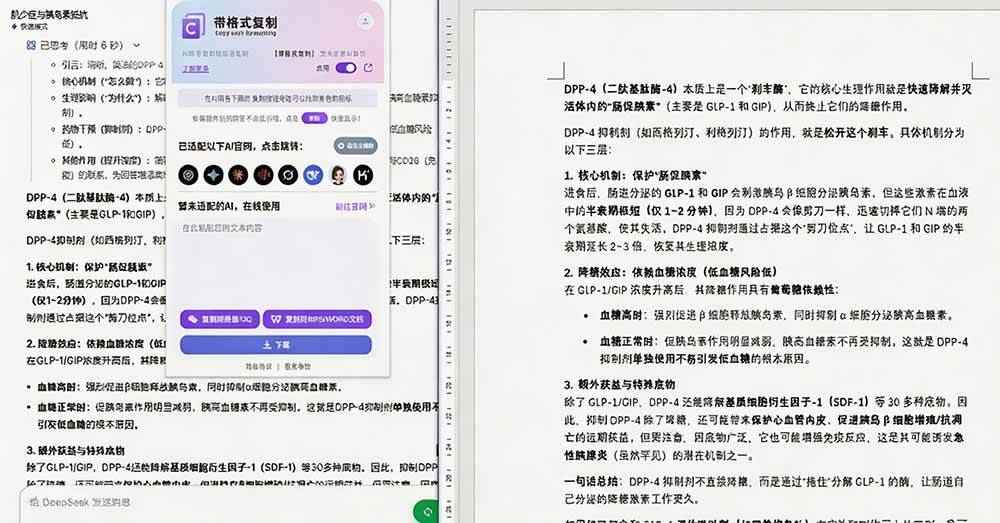The image size is (1000, 523).
Task: Open the orange starburst Claude AI icon
Action: click(238, 175)
